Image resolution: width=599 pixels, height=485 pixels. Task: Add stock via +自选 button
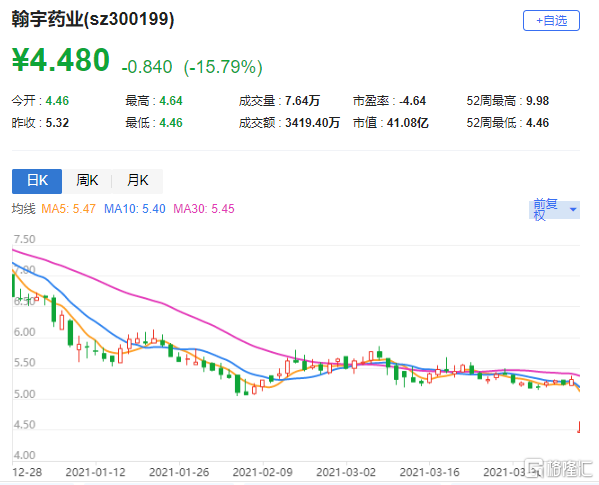tap(551, 21)
